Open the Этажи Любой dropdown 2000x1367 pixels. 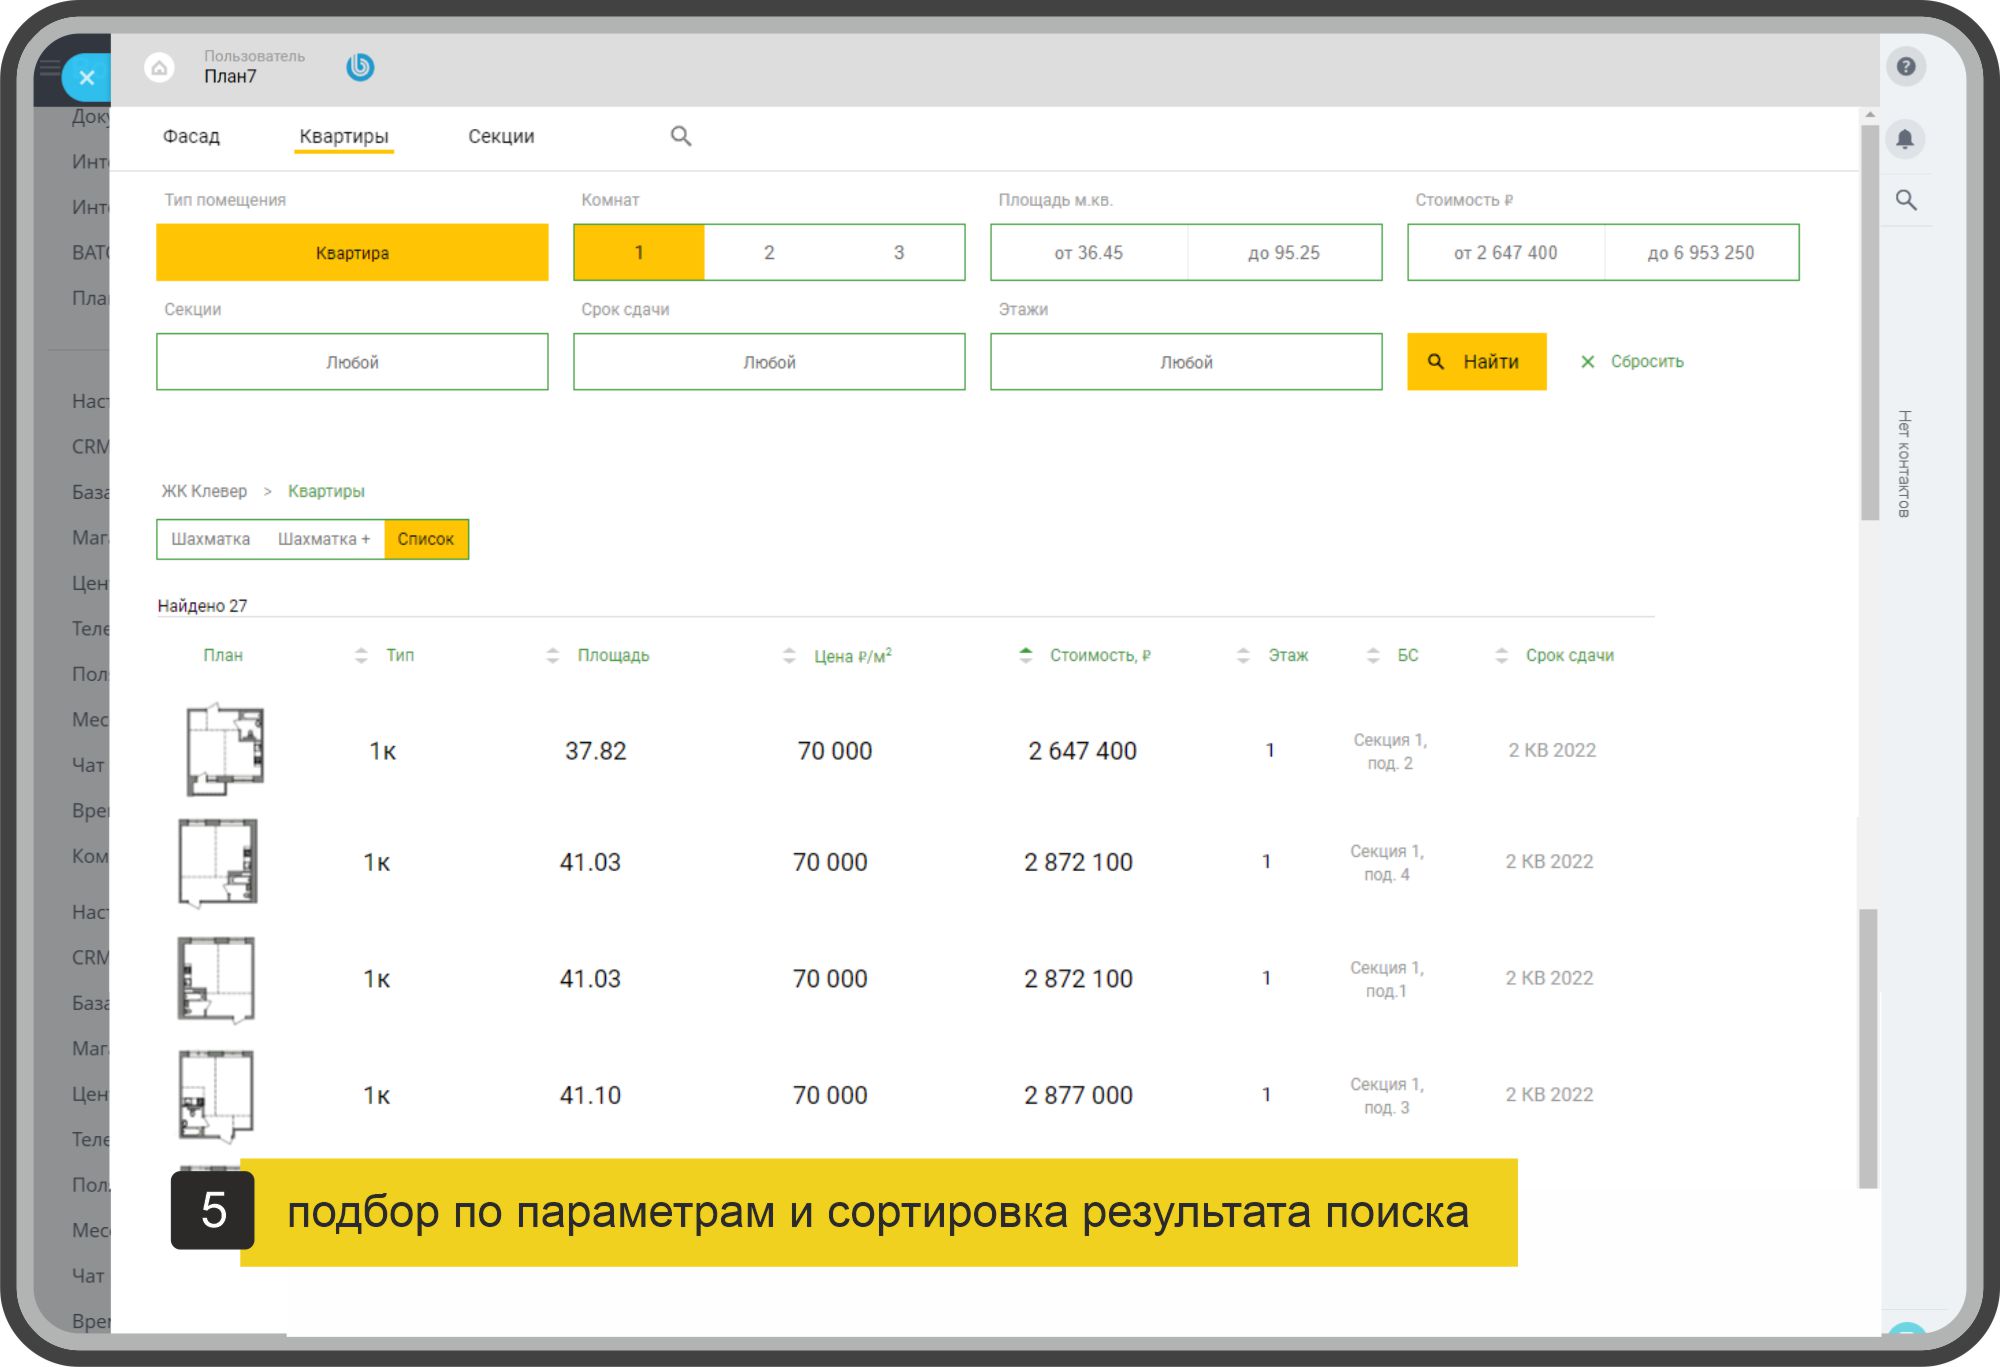click(1186, 362)
